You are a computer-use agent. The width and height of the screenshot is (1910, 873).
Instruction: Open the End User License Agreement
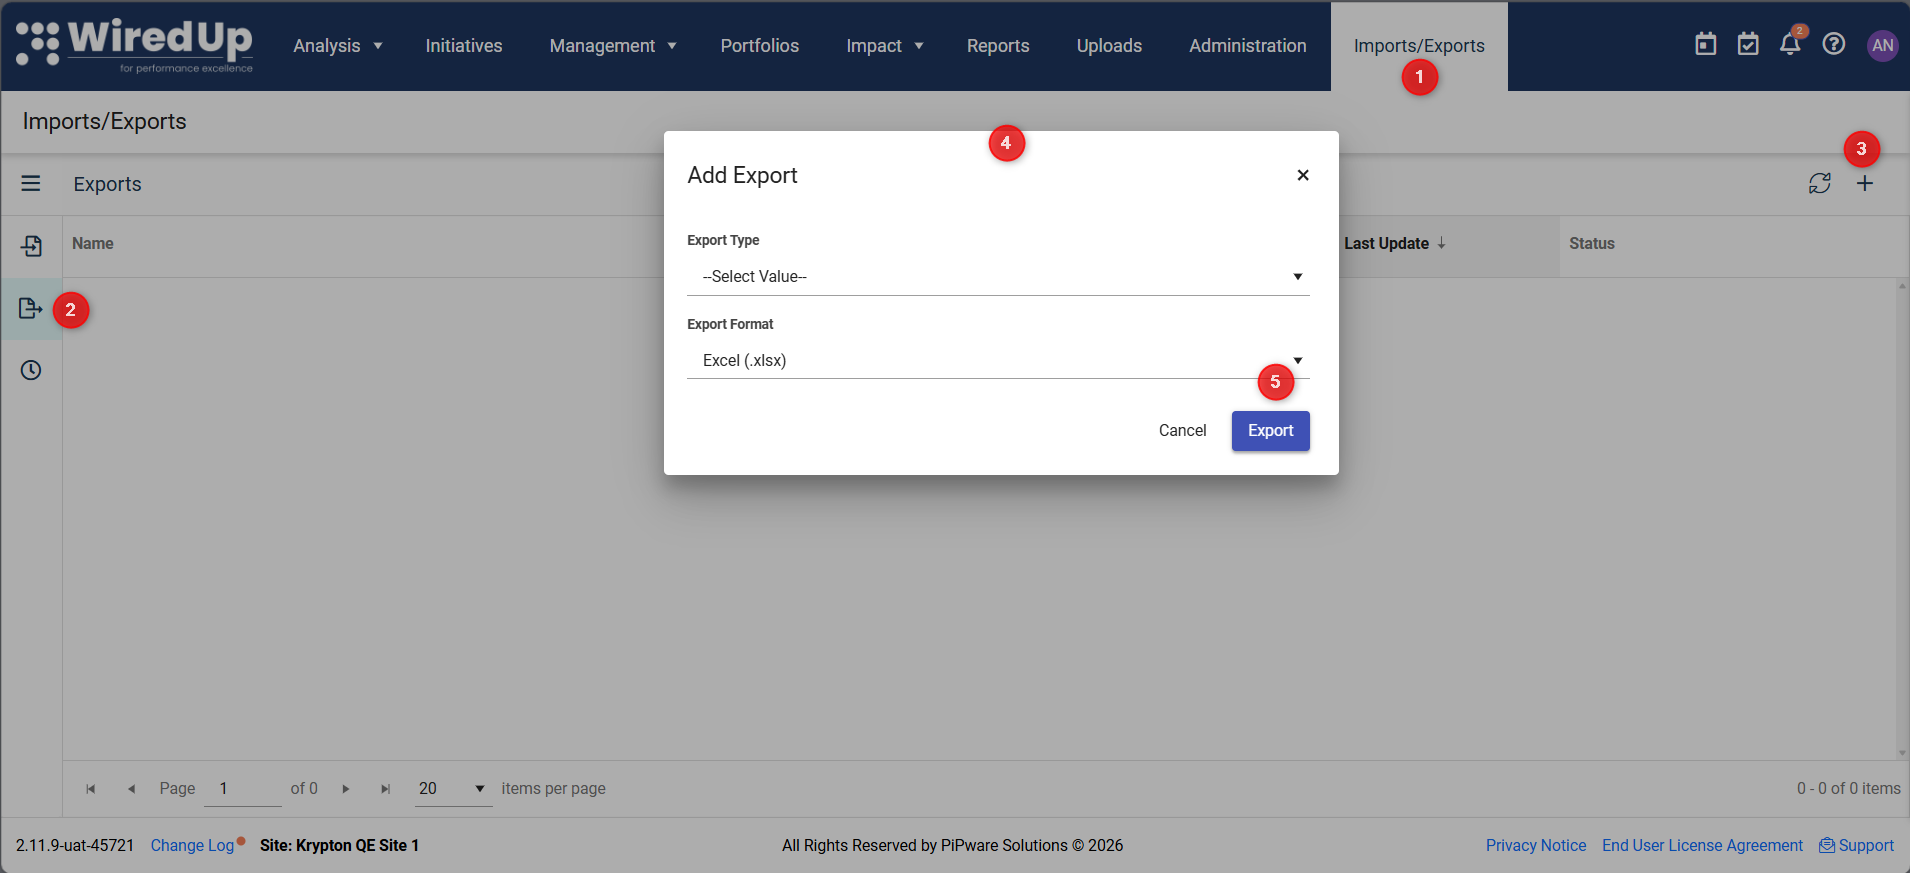point(1702,846)
